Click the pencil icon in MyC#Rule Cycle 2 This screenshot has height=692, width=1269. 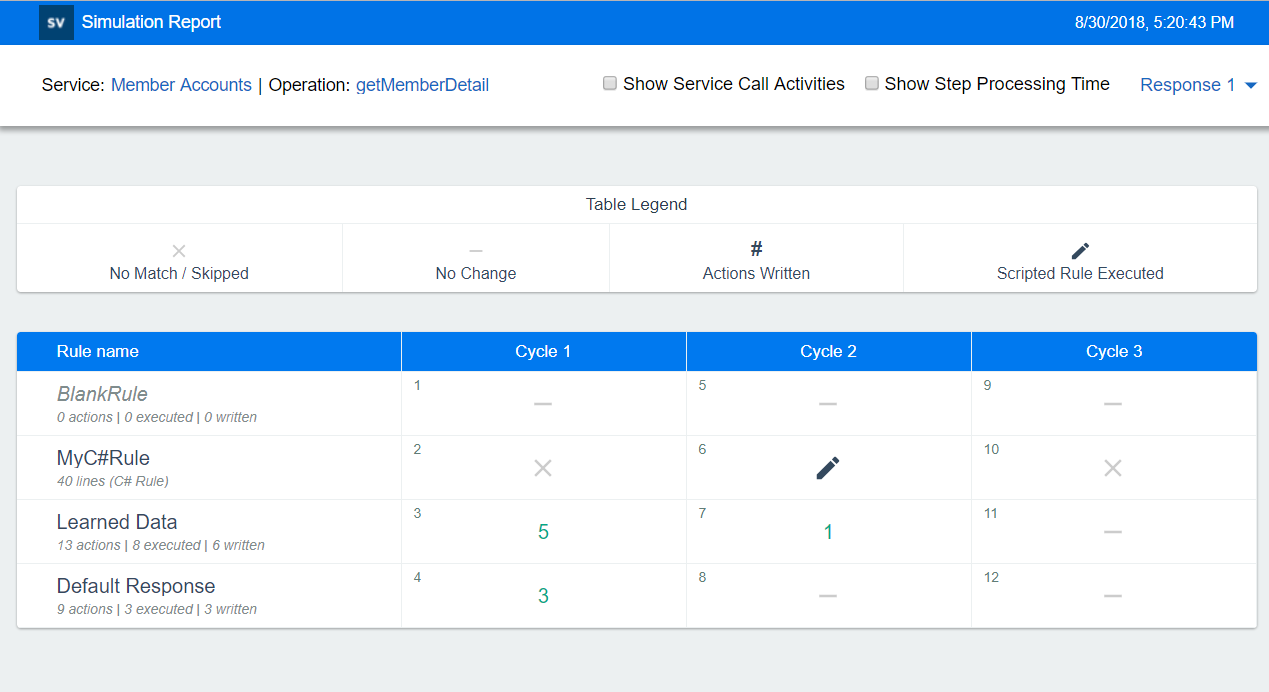click(828, 468)
